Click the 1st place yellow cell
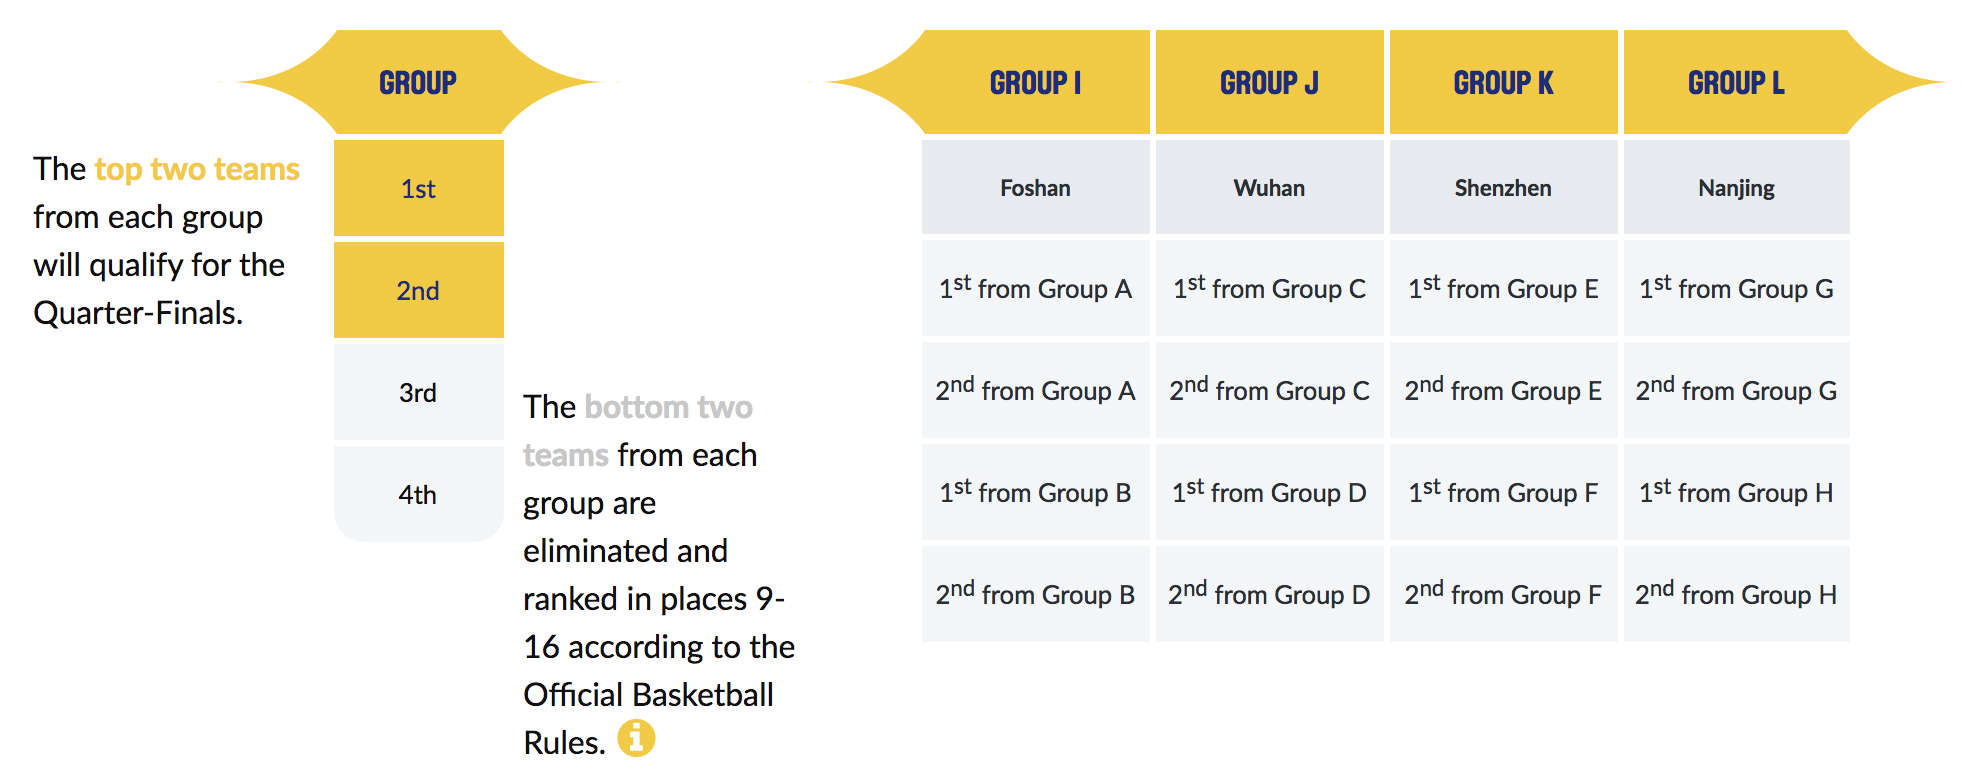This screenshot has height=784, width=1962. click(418, 188)
